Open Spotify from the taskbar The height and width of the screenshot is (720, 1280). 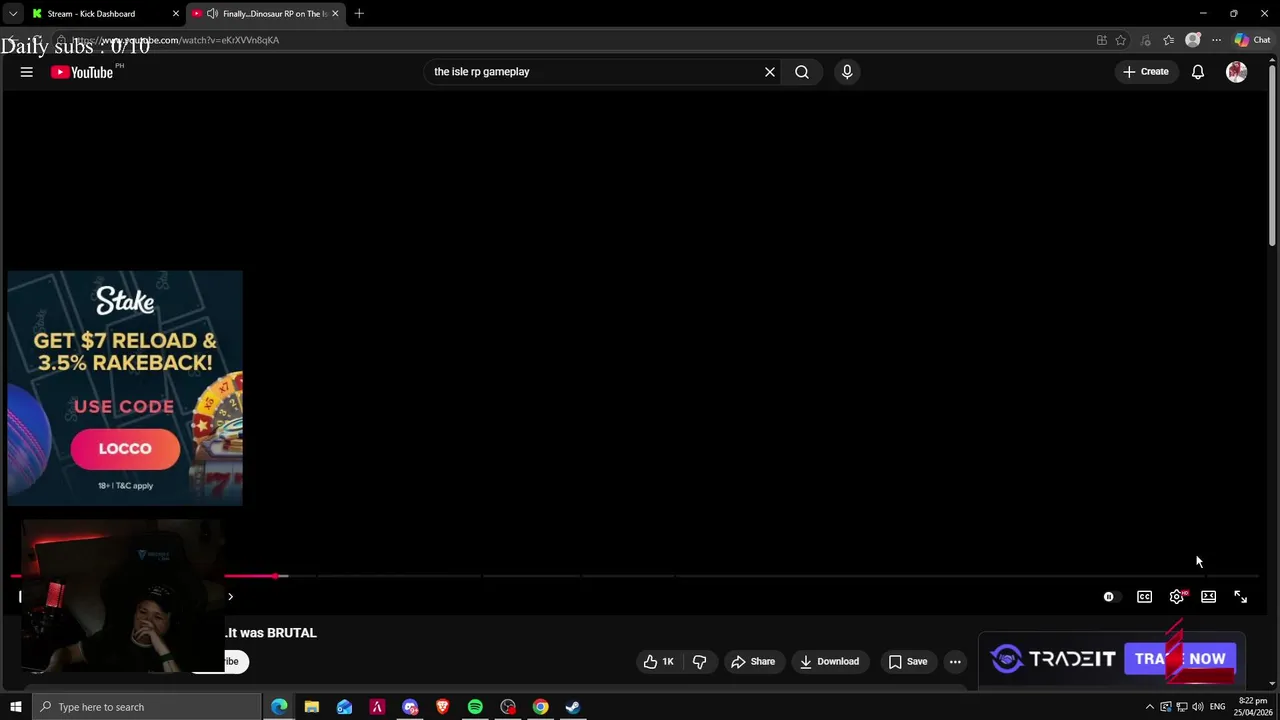click(475, 707)
